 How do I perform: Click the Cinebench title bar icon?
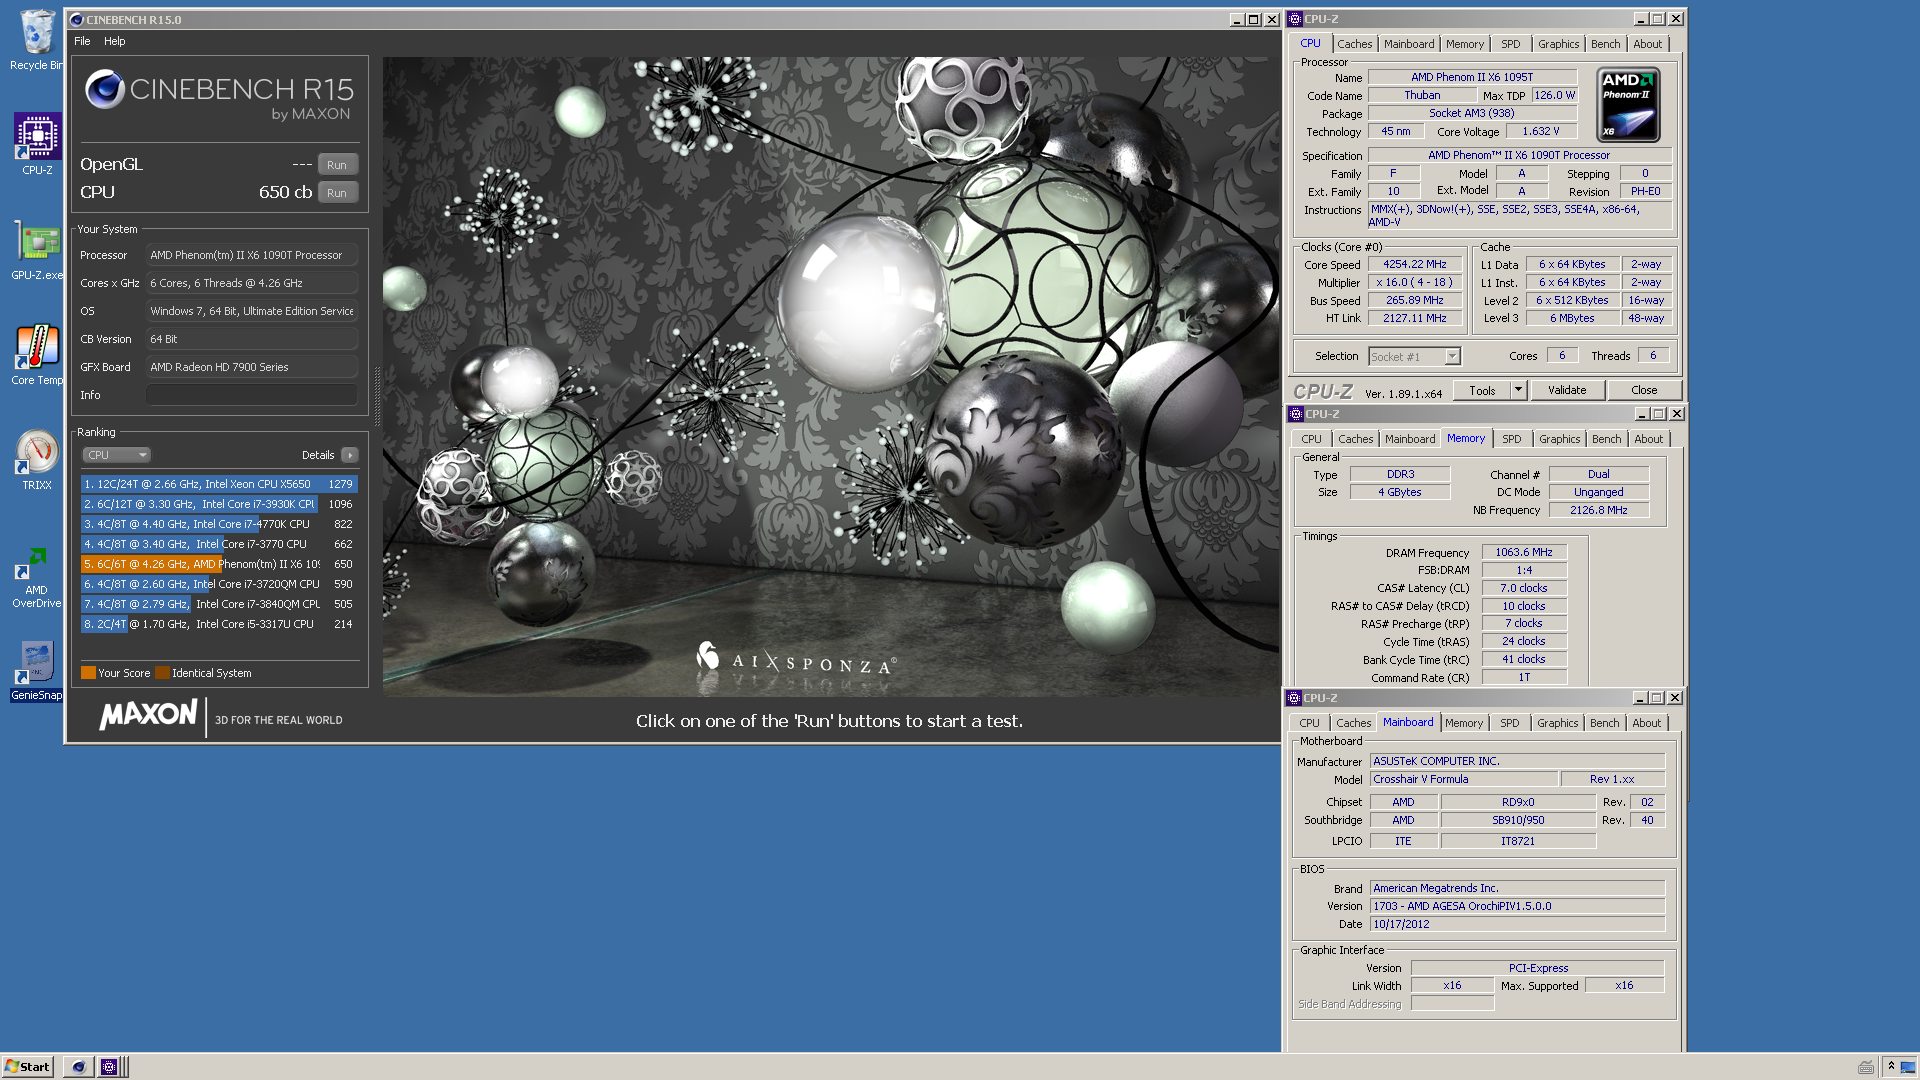[77, 19]
